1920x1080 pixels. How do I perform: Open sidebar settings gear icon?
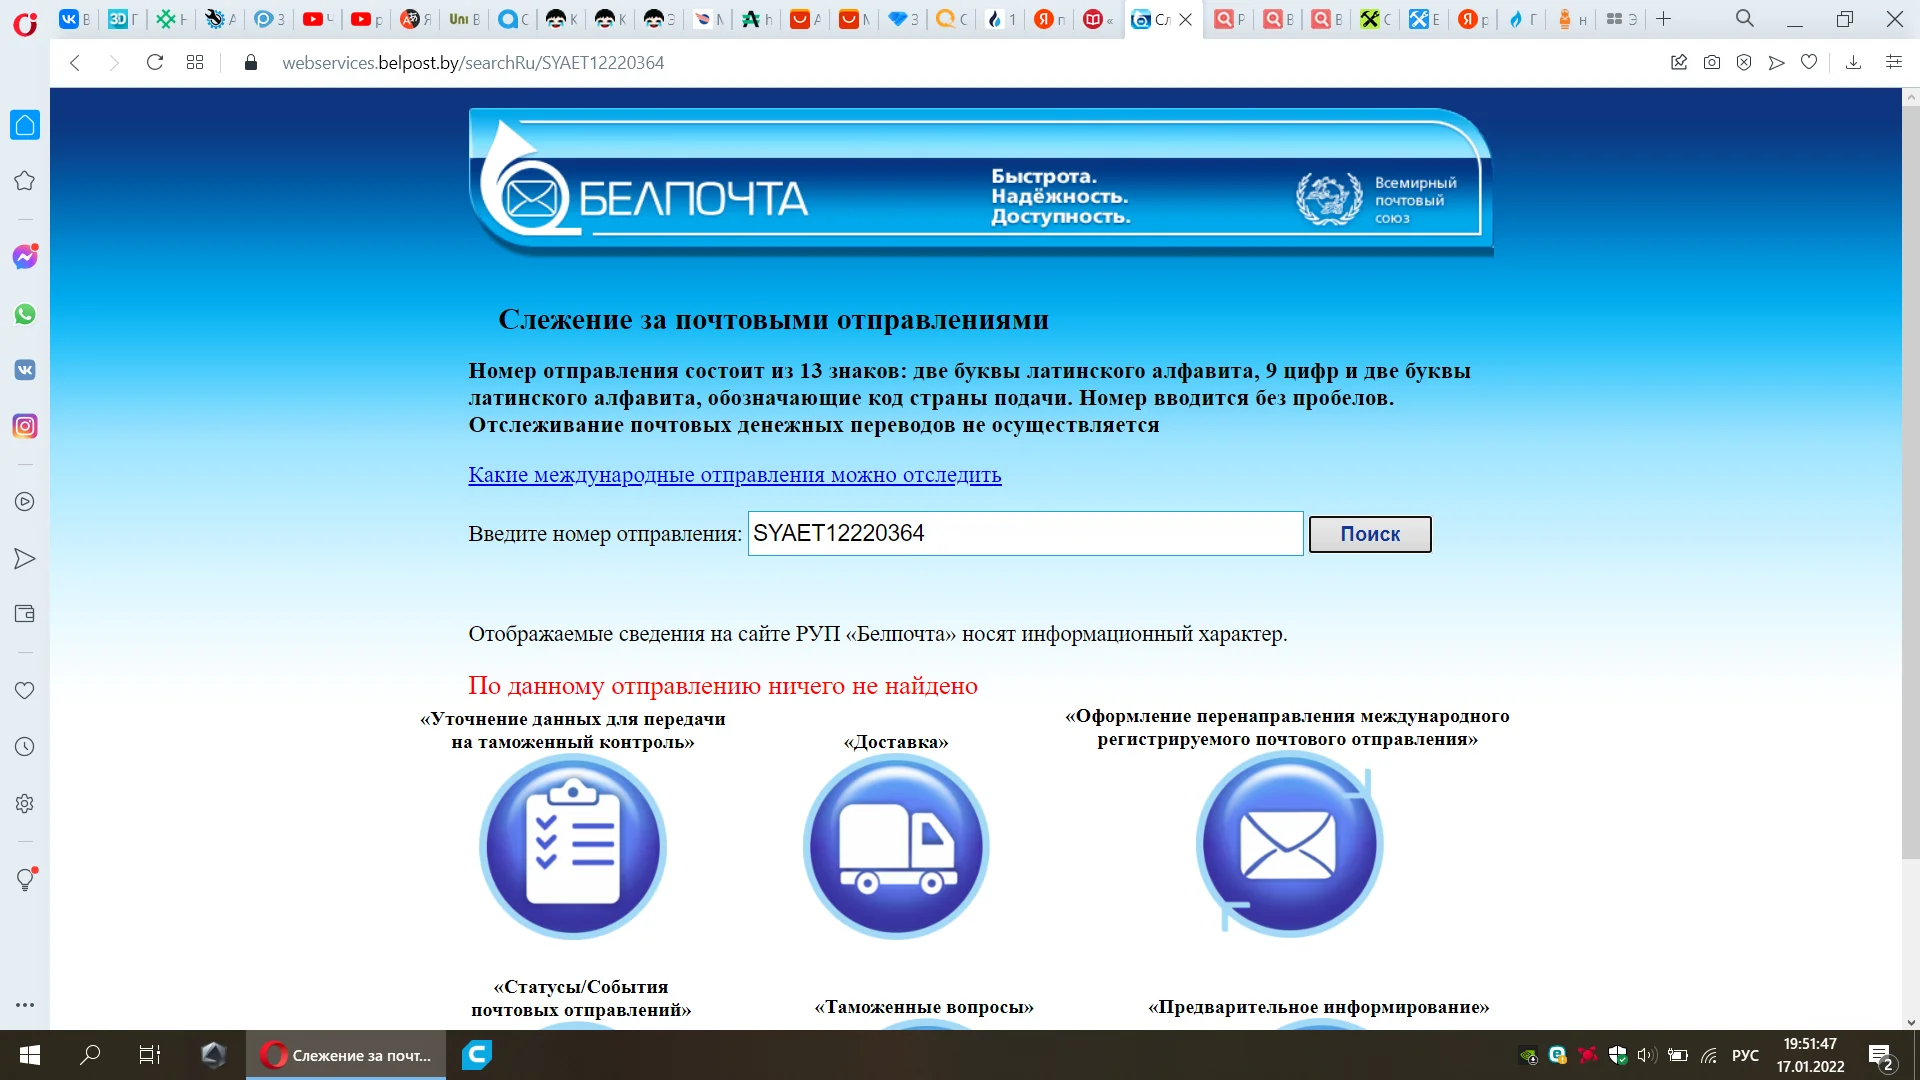25,803
